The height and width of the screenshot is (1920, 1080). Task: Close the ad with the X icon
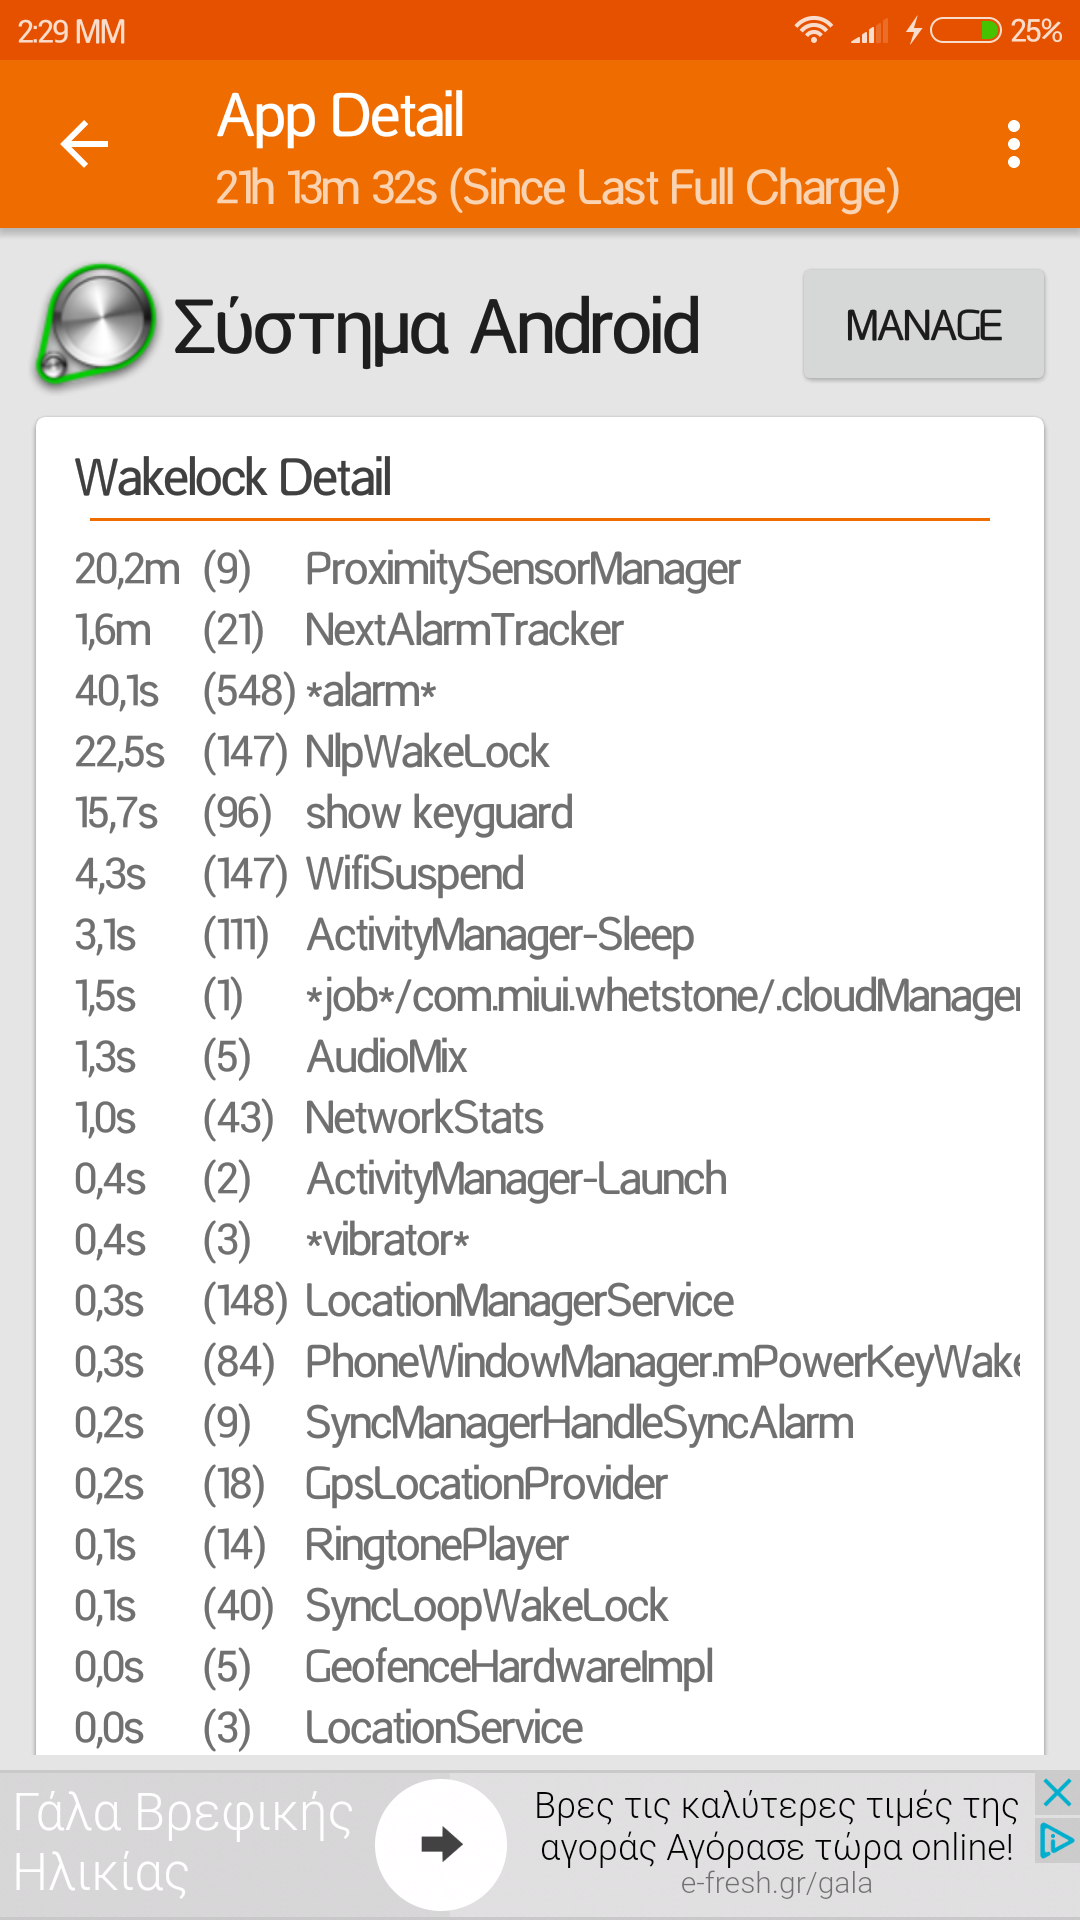1057,1793
